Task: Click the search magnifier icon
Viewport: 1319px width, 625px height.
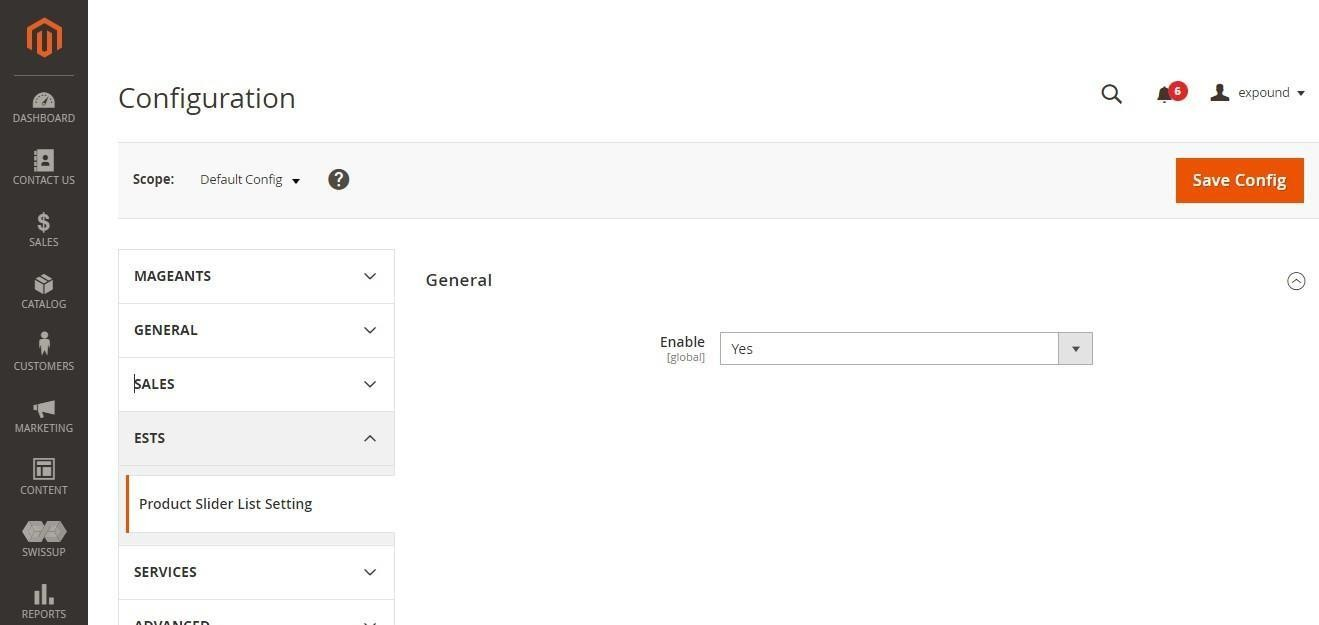Action: tap(1111, 94)
